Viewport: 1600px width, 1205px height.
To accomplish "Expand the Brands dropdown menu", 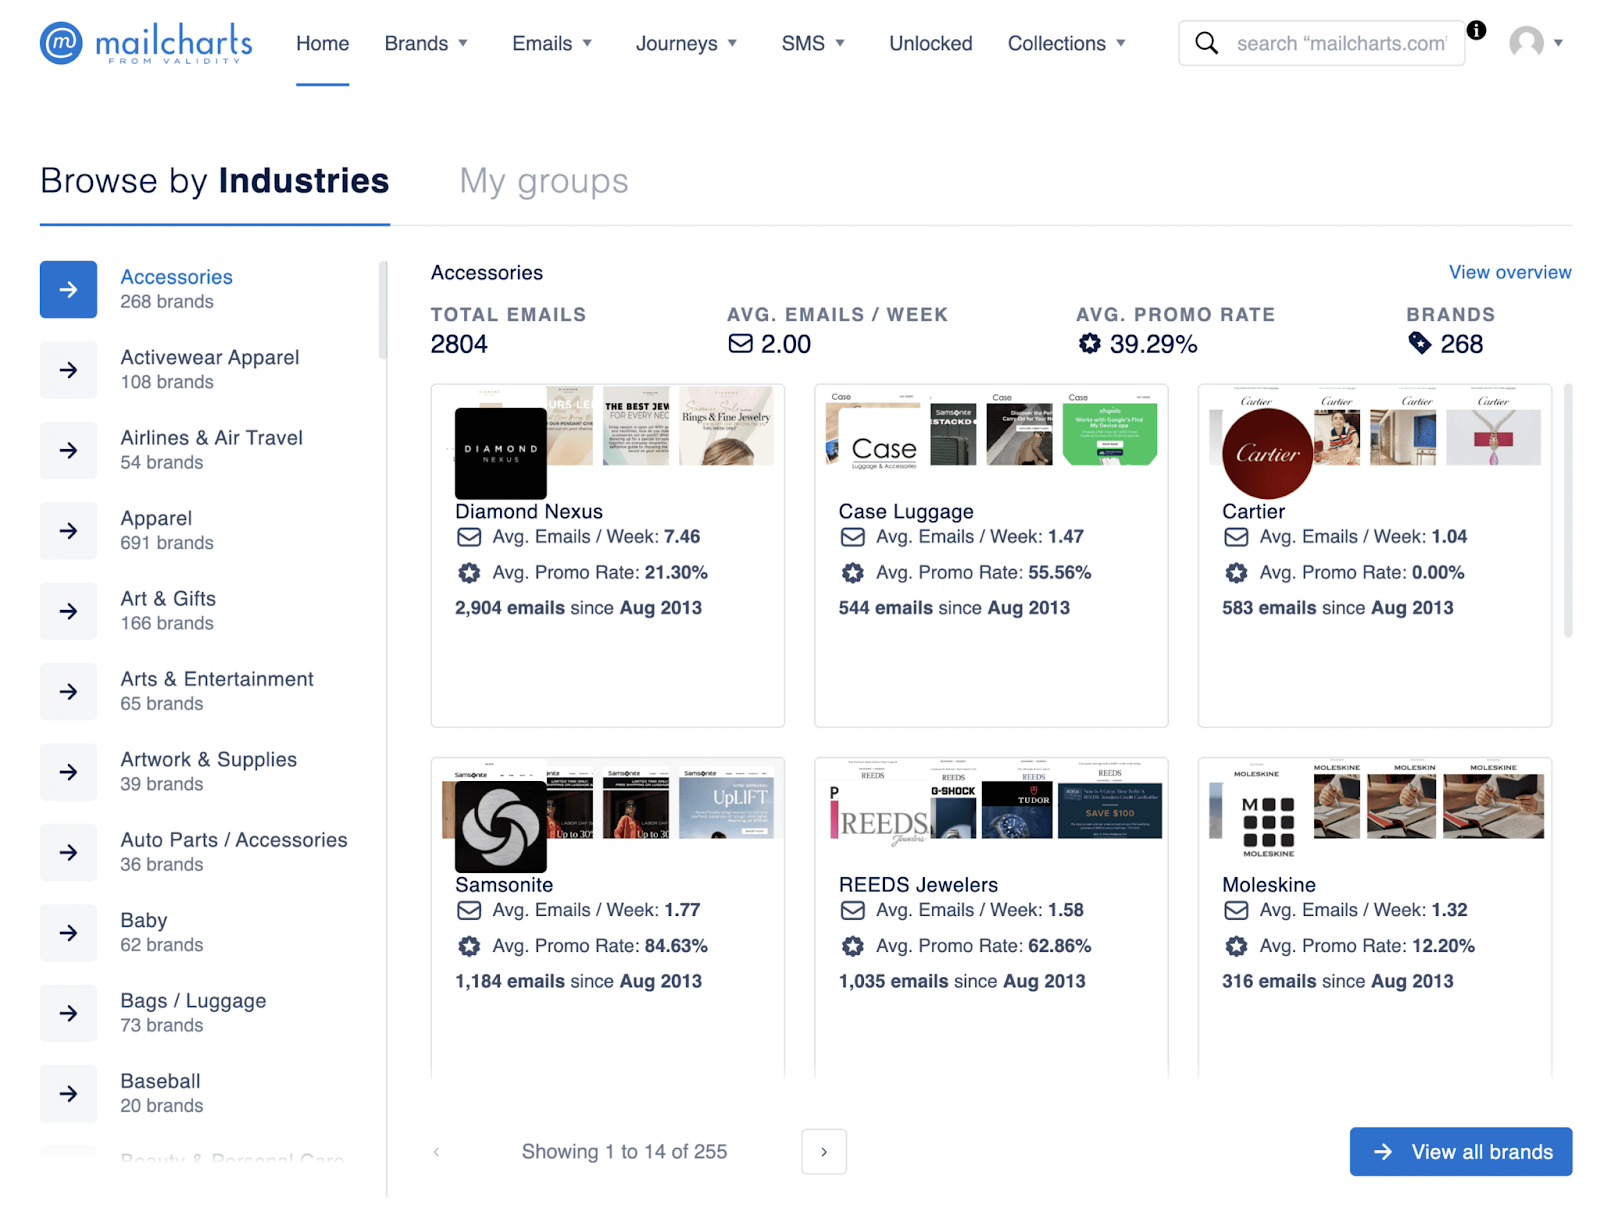I will 426,44.
